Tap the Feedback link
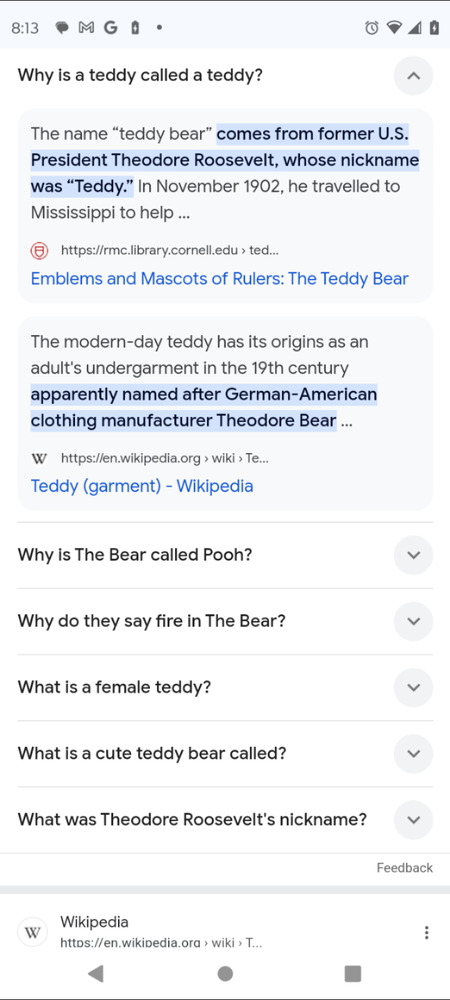Screen dimensions: 450x1000 (x=404, y=867)
